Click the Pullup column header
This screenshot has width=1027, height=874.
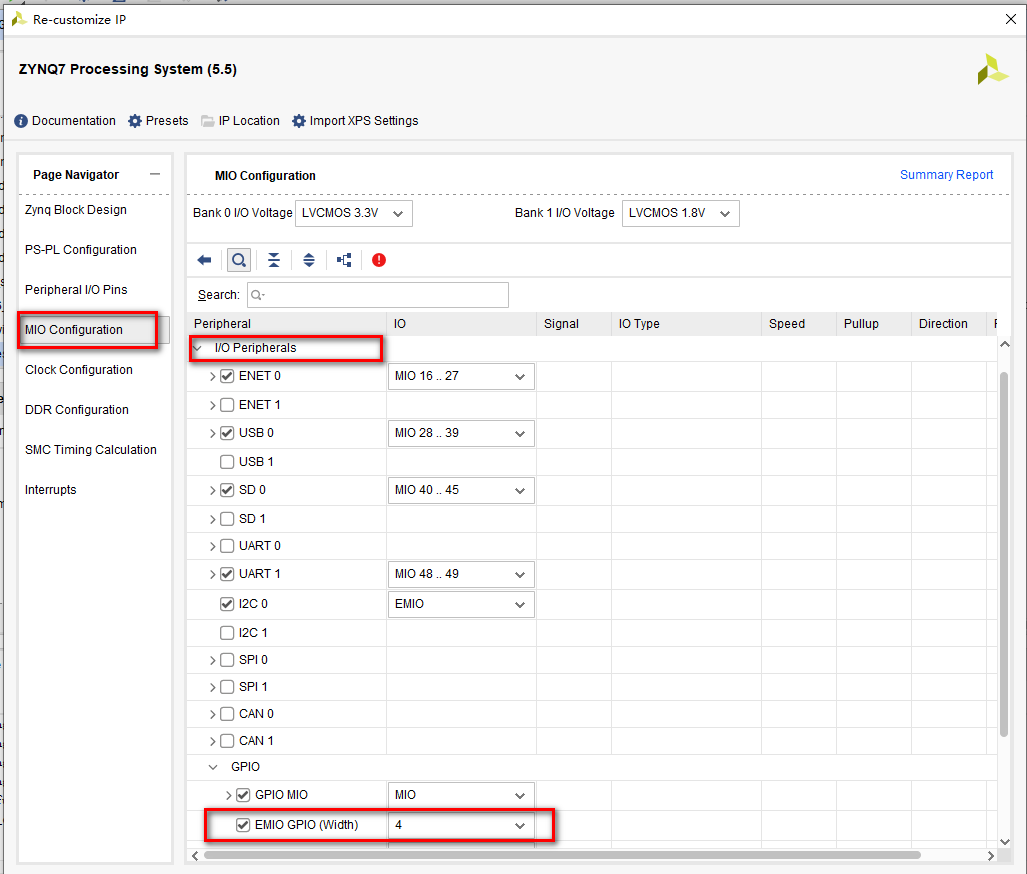click(874, 324)
